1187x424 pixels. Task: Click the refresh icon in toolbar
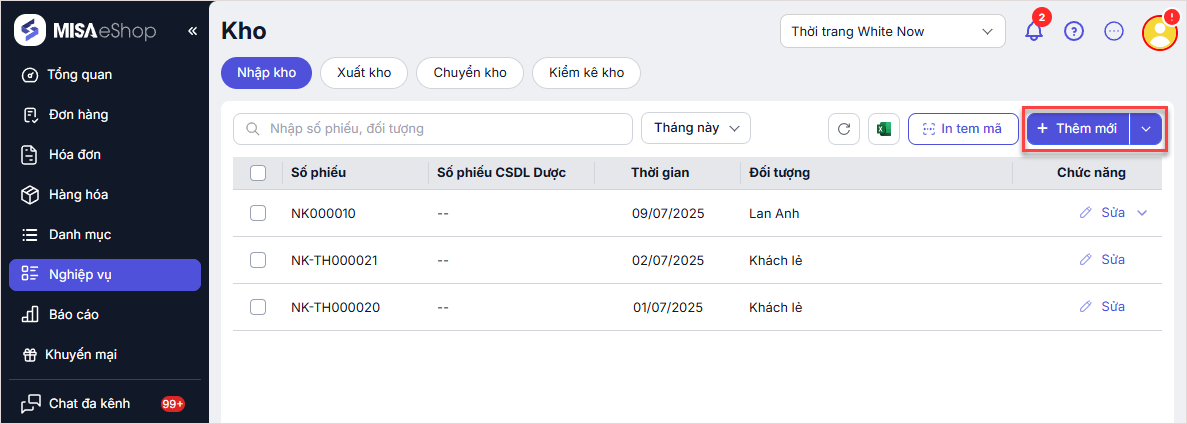point(844,129)
